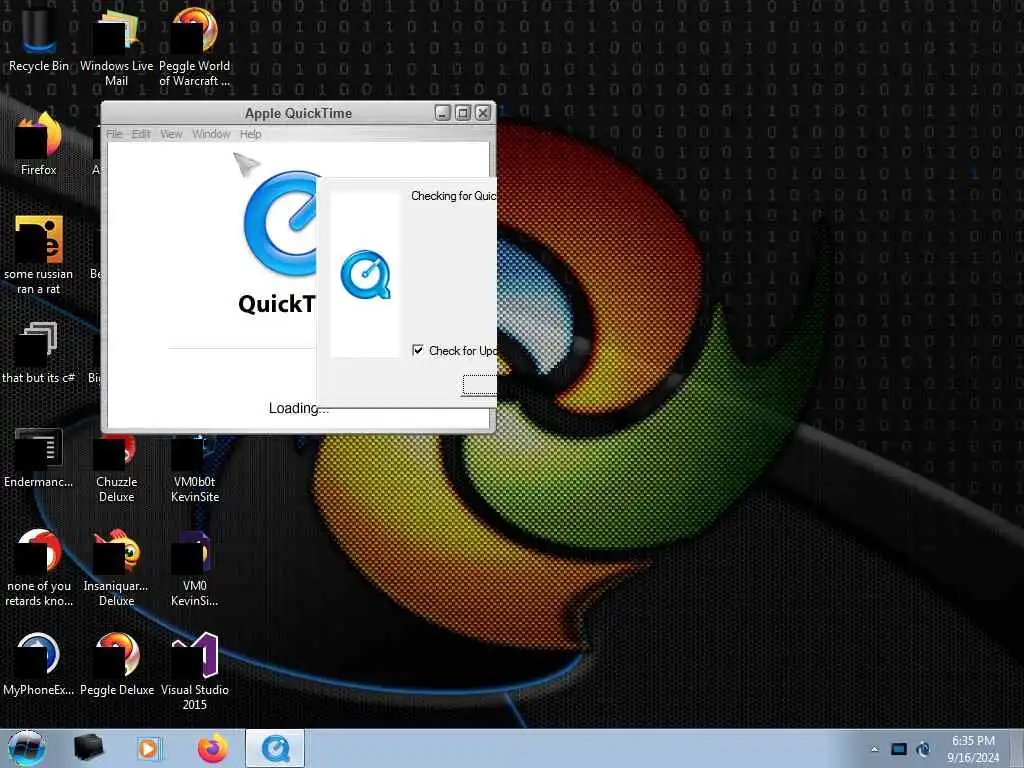Open the clock showing 6:35 PM
Image resolution: width=1024 pixels, height=768 pixels.
point(973,748)
